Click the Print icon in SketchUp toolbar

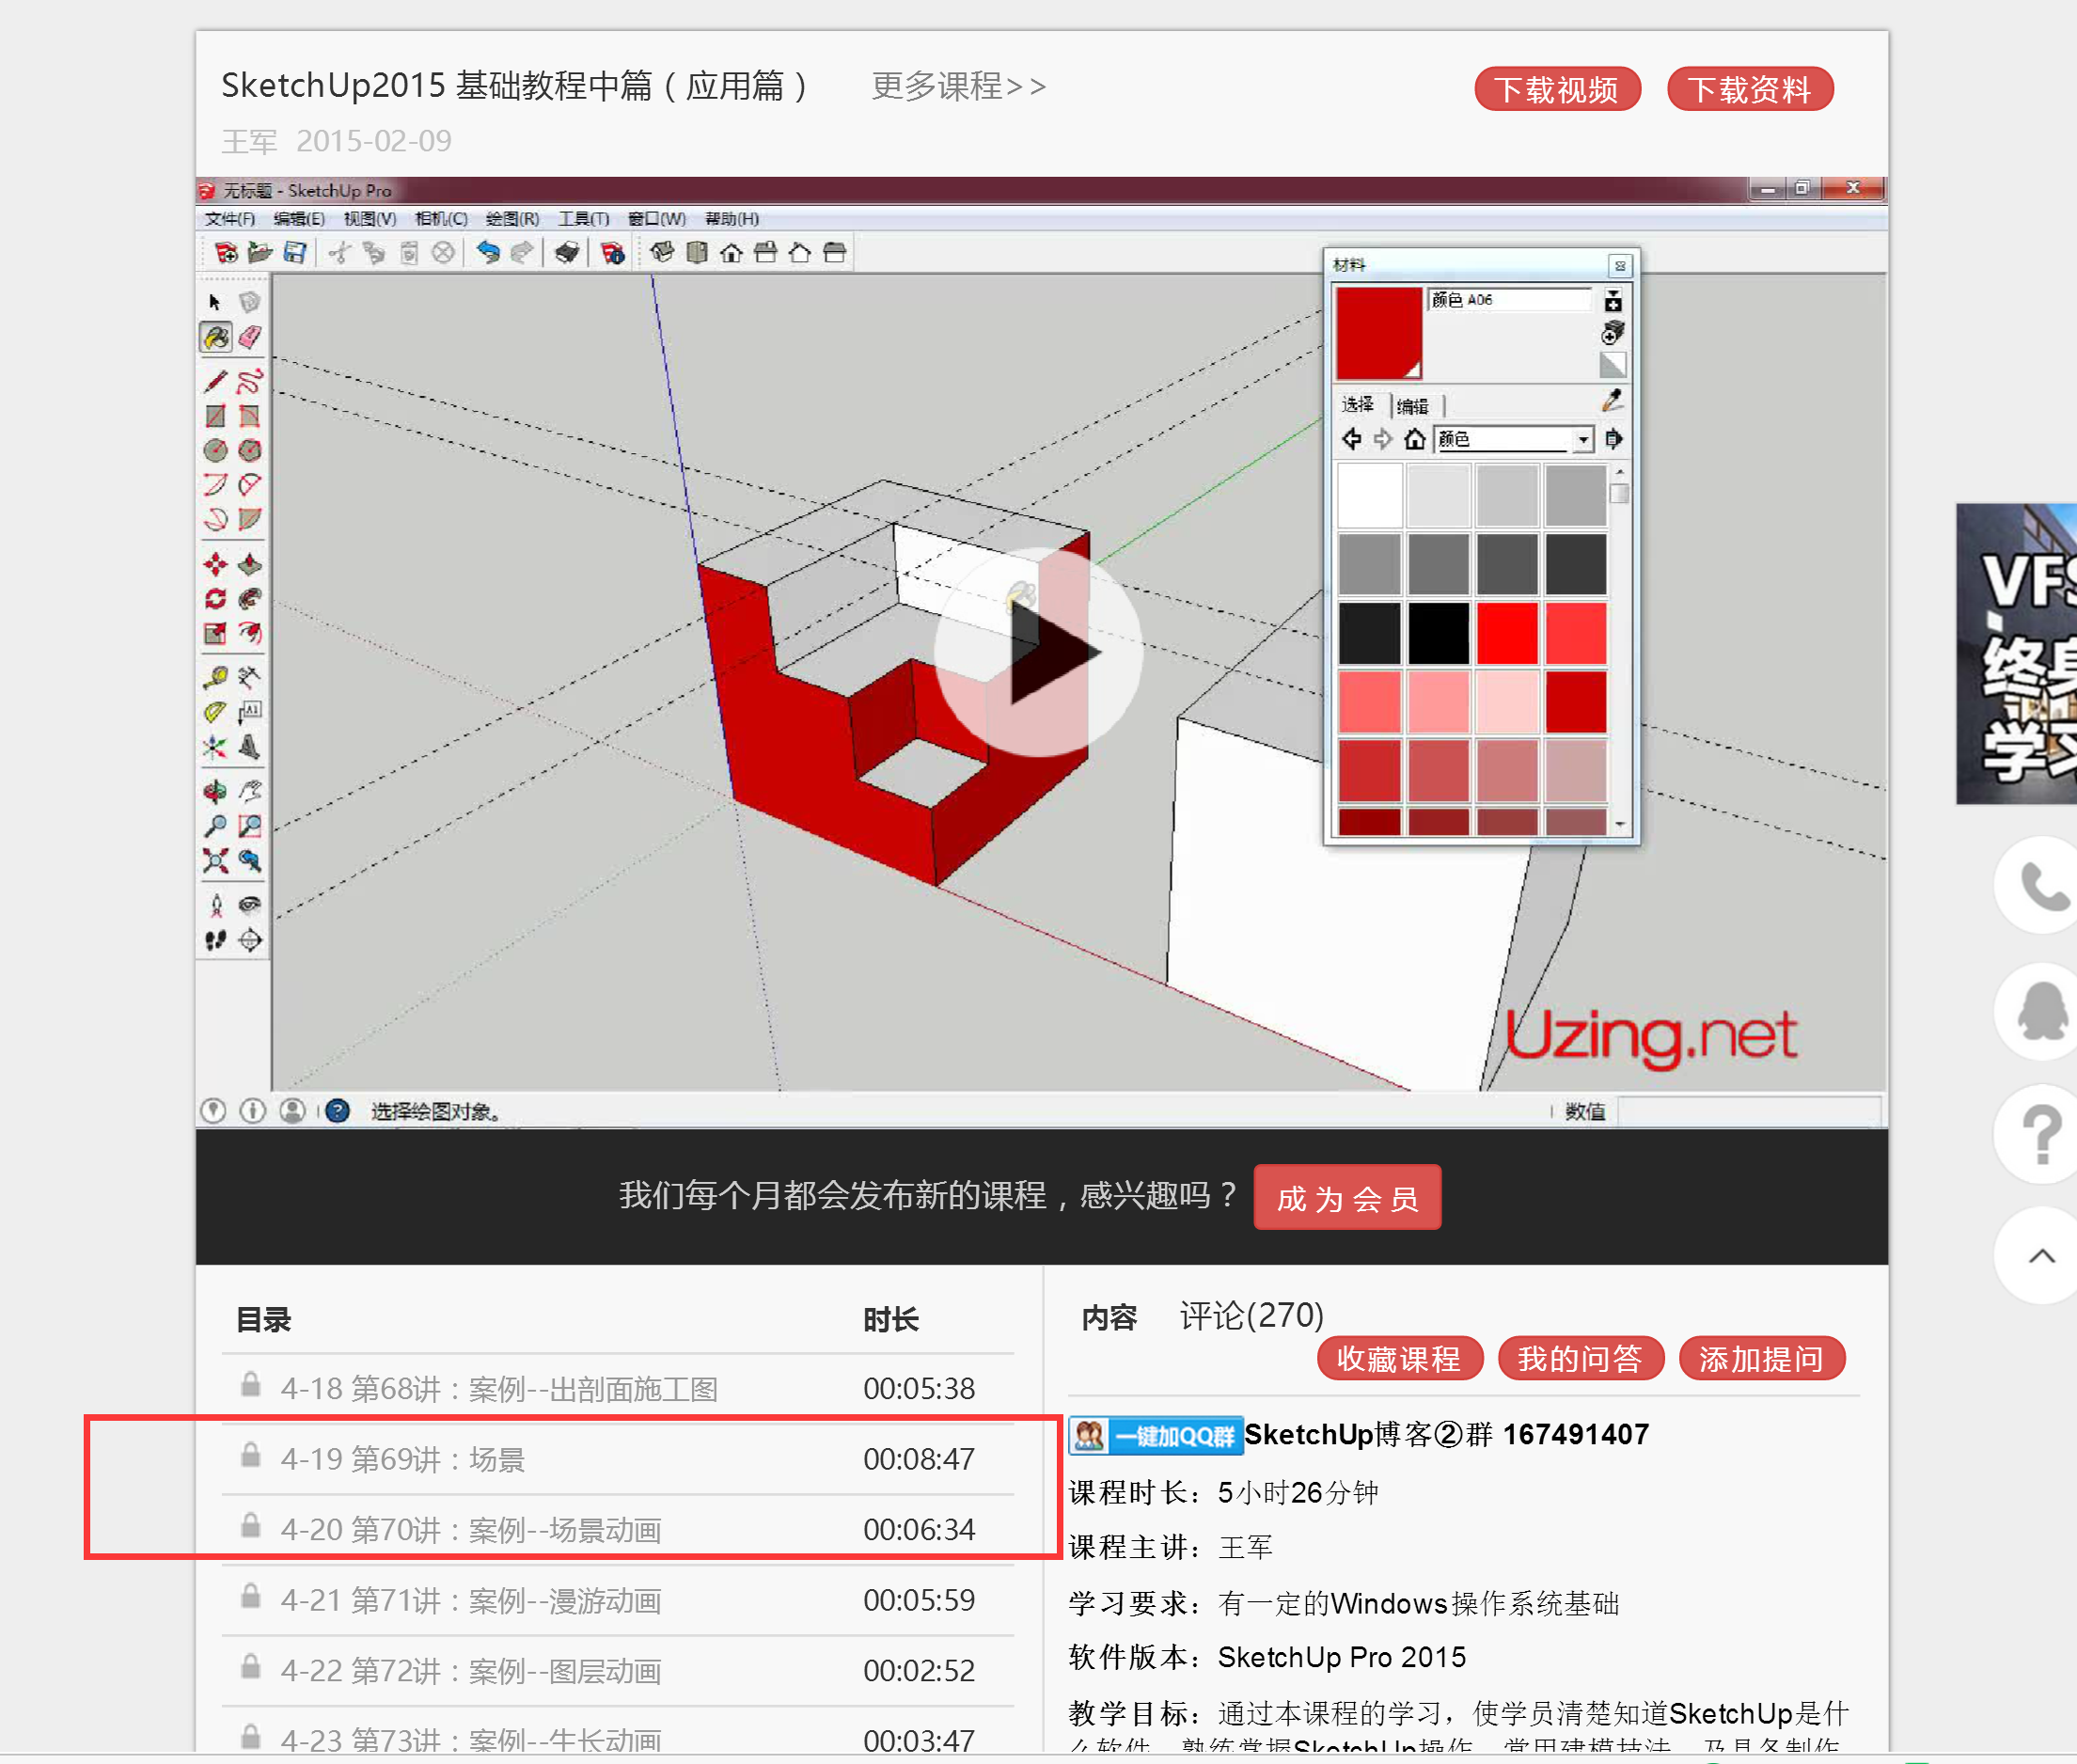[566, 253]
